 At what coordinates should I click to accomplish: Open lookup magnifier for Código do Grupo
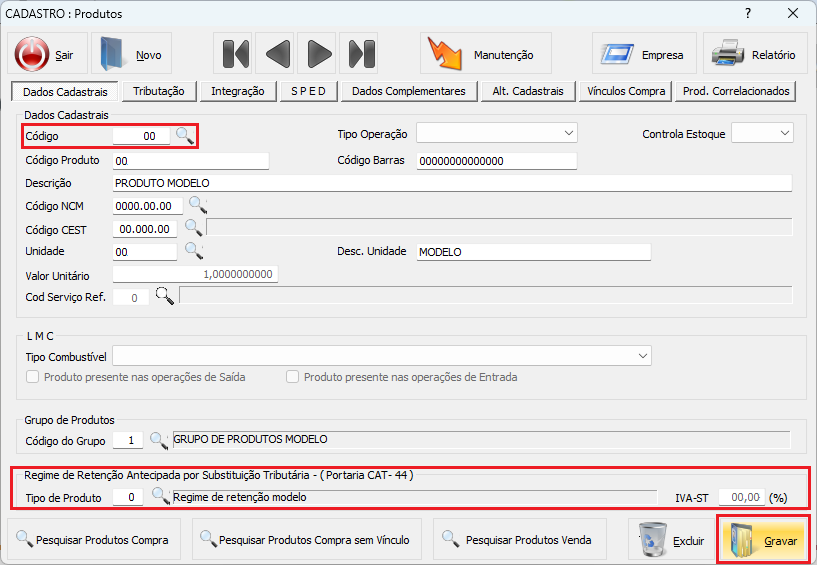158,440
